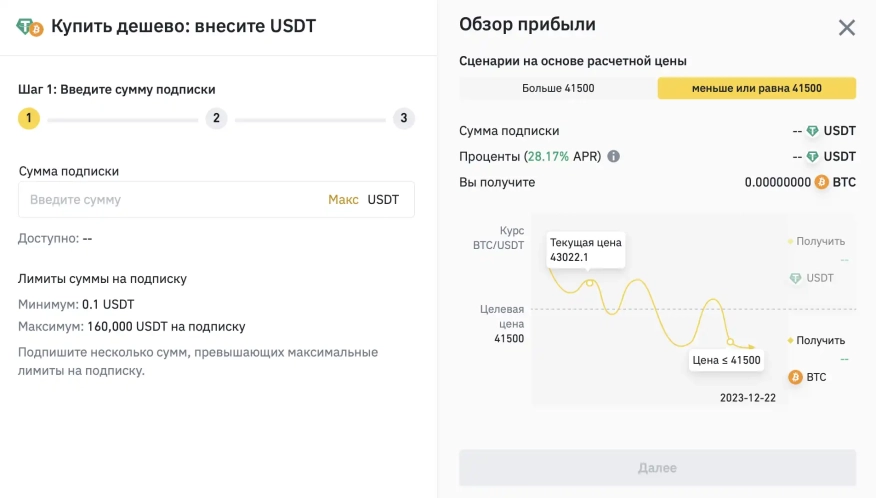Click the USDT/BTC dual-coin icon in header
Screen dimensions: 876x498
coord(30,27)
